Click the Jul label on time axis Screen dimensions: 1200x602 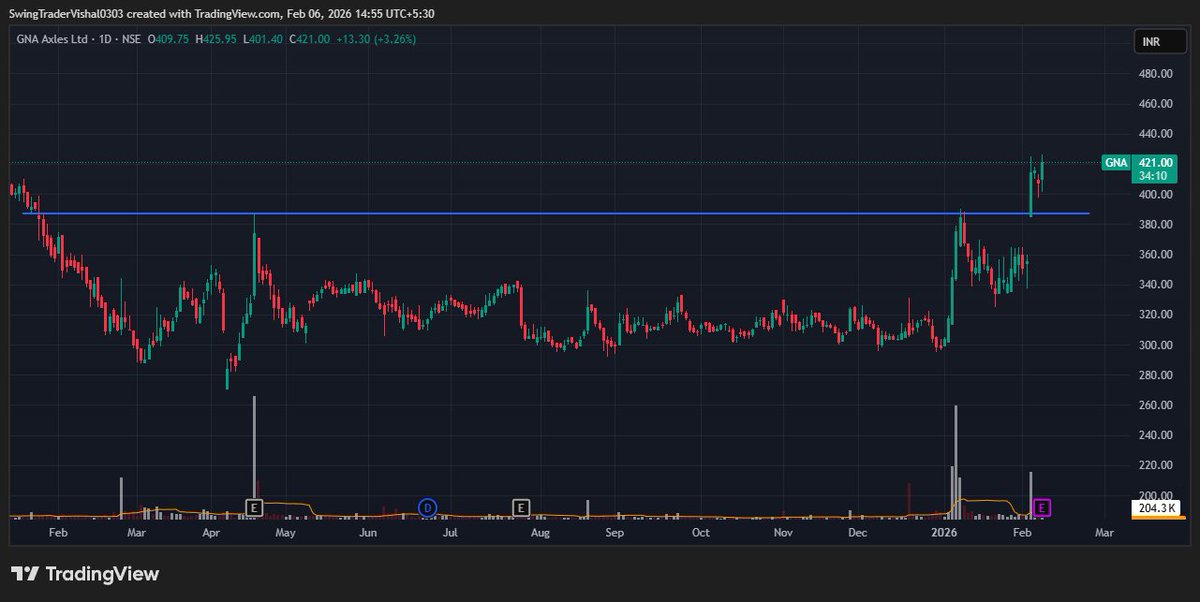point(450,534)
